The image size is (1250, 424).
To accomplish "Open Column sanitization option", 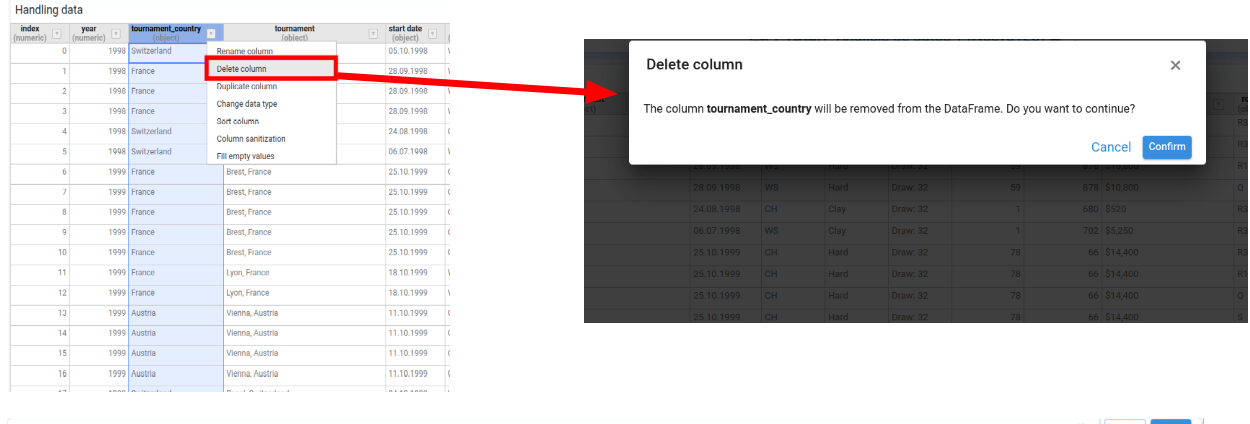I will (x=251, y=139).
